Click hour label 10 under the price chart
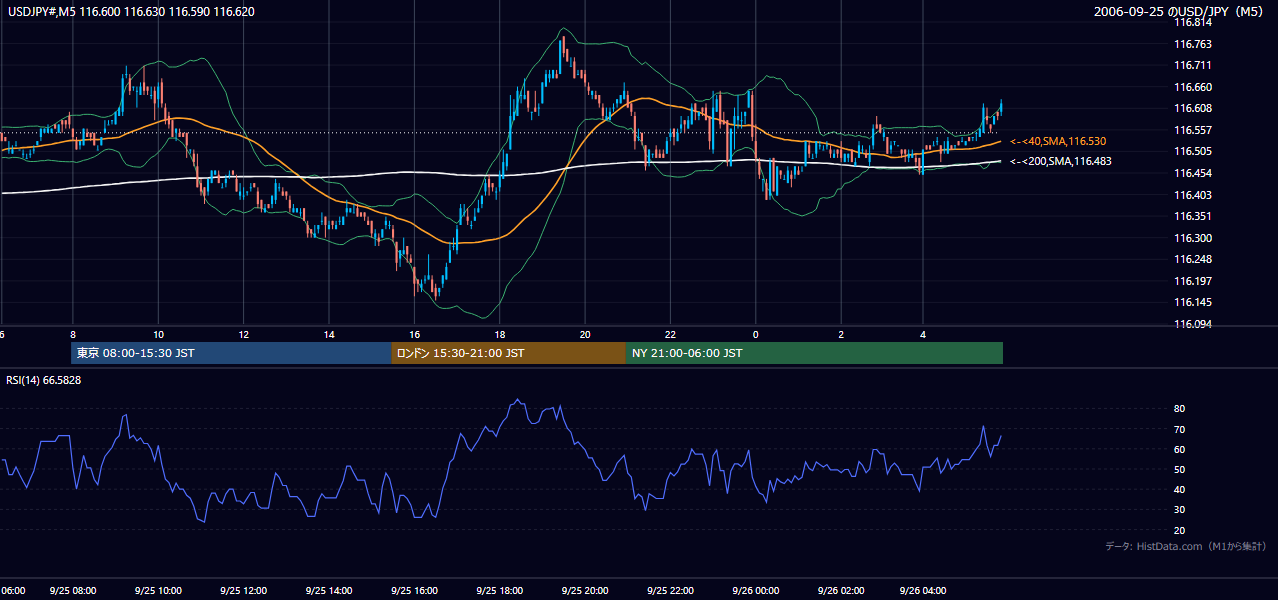The height and width of the screenshot is (600, 1278). [158, 334]
